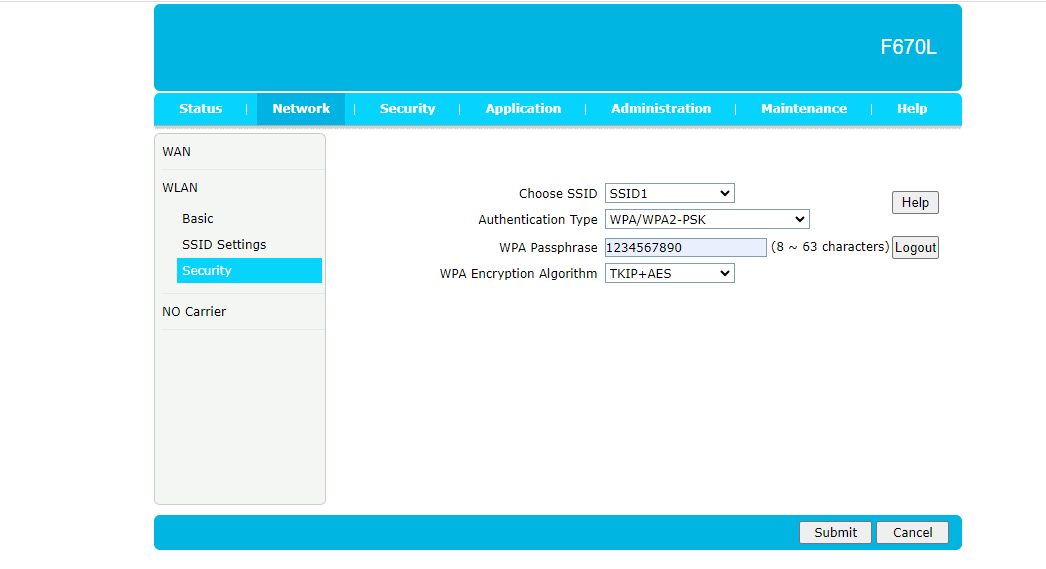Image resolution: width=1046 pixels, height=569 pixels.
Task: Open Help in the top navigation bar
Action: click(x=911, y=109)
